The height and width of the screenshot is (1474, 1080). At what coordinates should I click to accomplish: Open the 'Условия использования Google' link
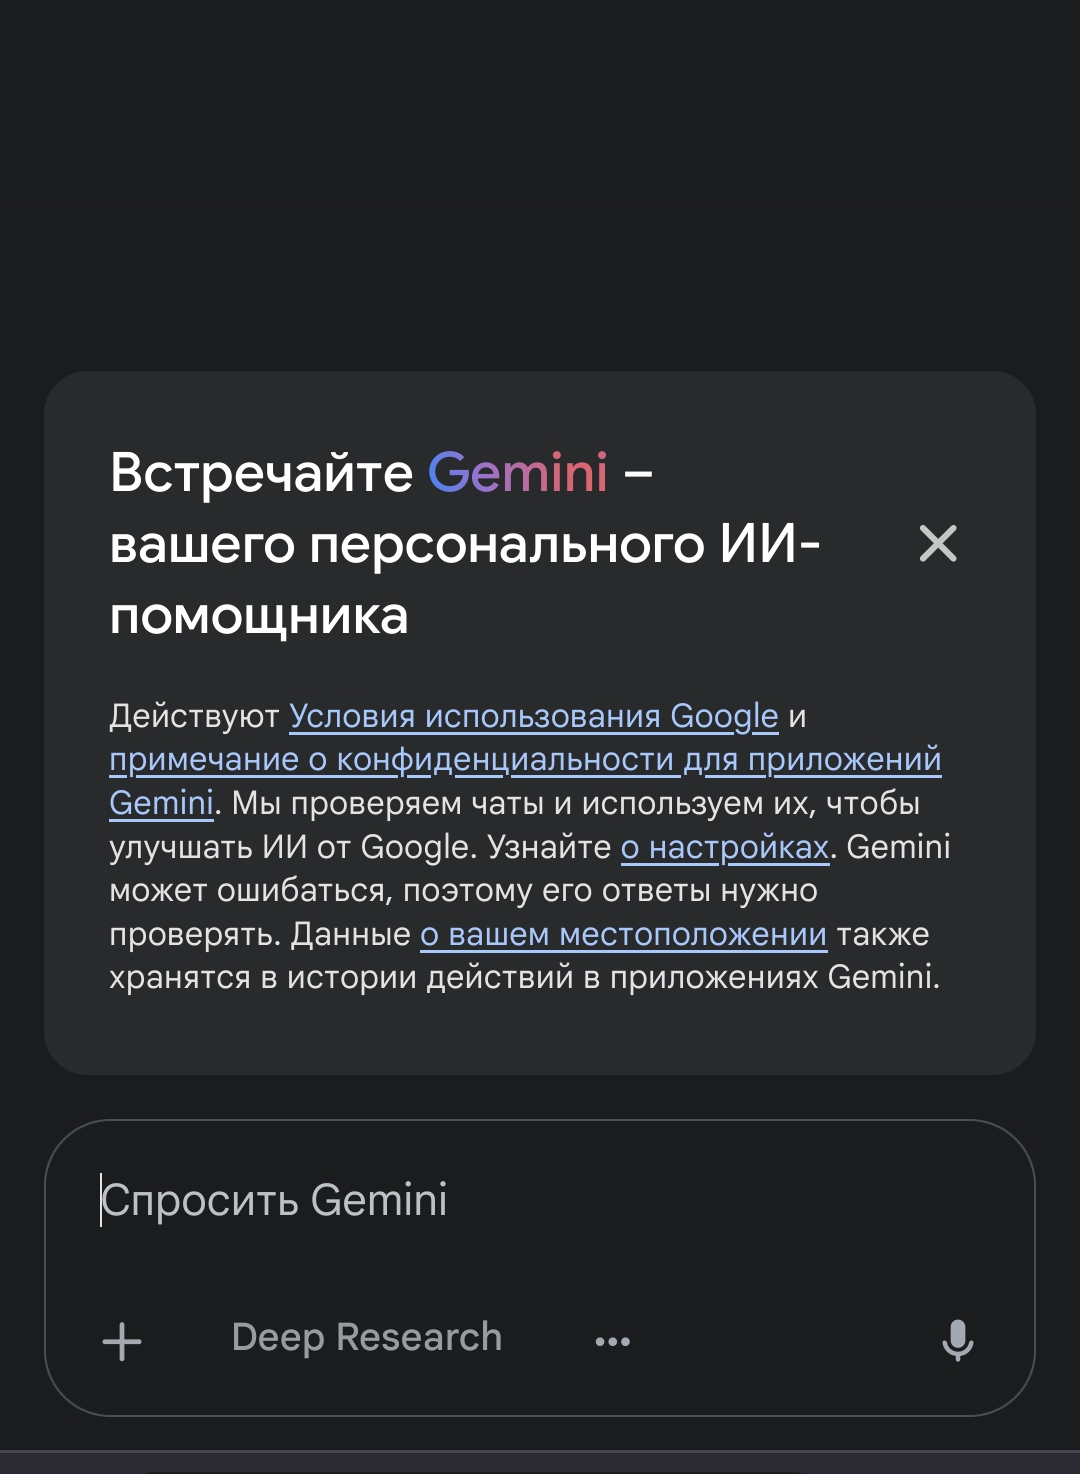[533, 716]
